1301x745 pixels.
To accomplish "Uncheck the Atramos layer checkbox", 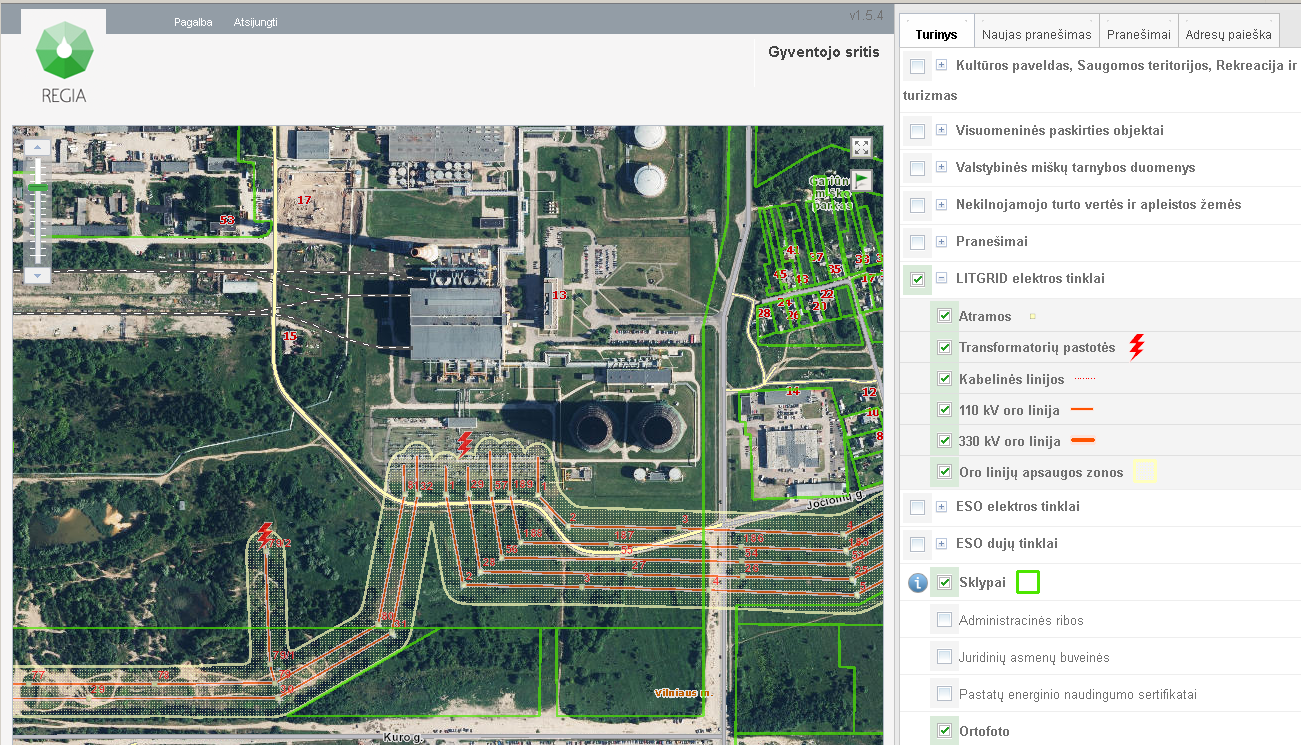I will 944,316.
